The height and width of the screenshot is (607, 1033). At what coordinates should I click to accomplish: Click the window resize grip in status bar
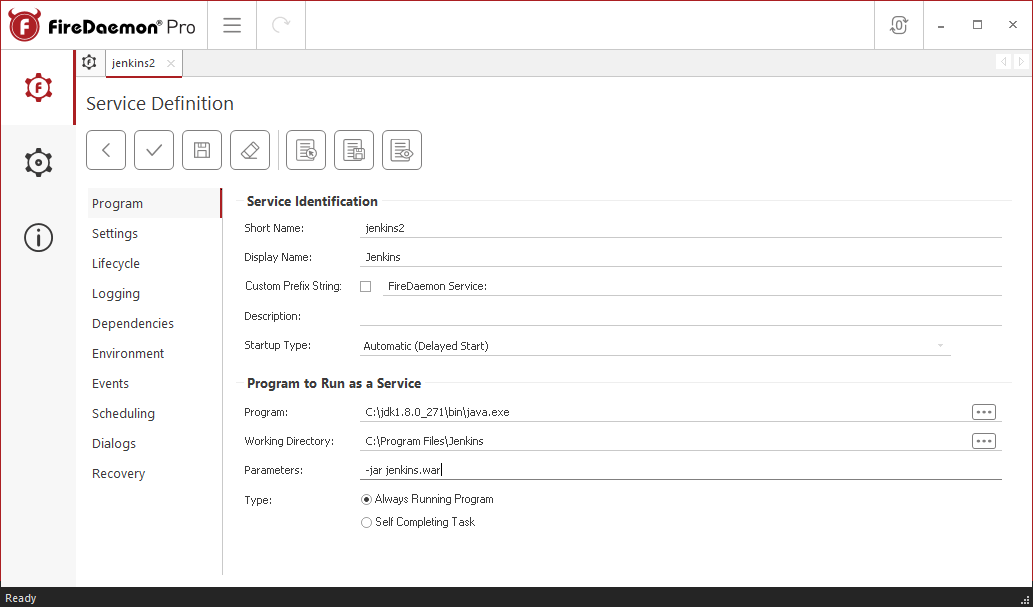click(x=1025, y=599)
